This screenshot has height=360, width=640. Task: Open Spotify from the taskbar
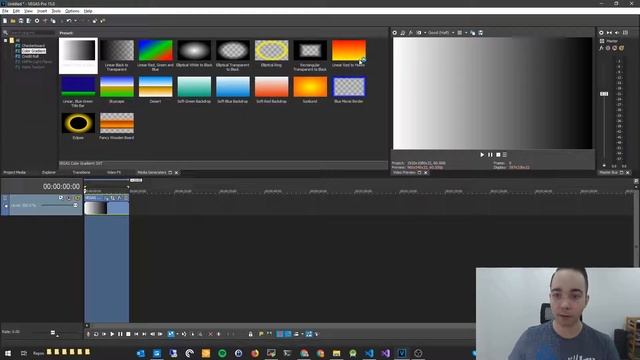point(222,353)
